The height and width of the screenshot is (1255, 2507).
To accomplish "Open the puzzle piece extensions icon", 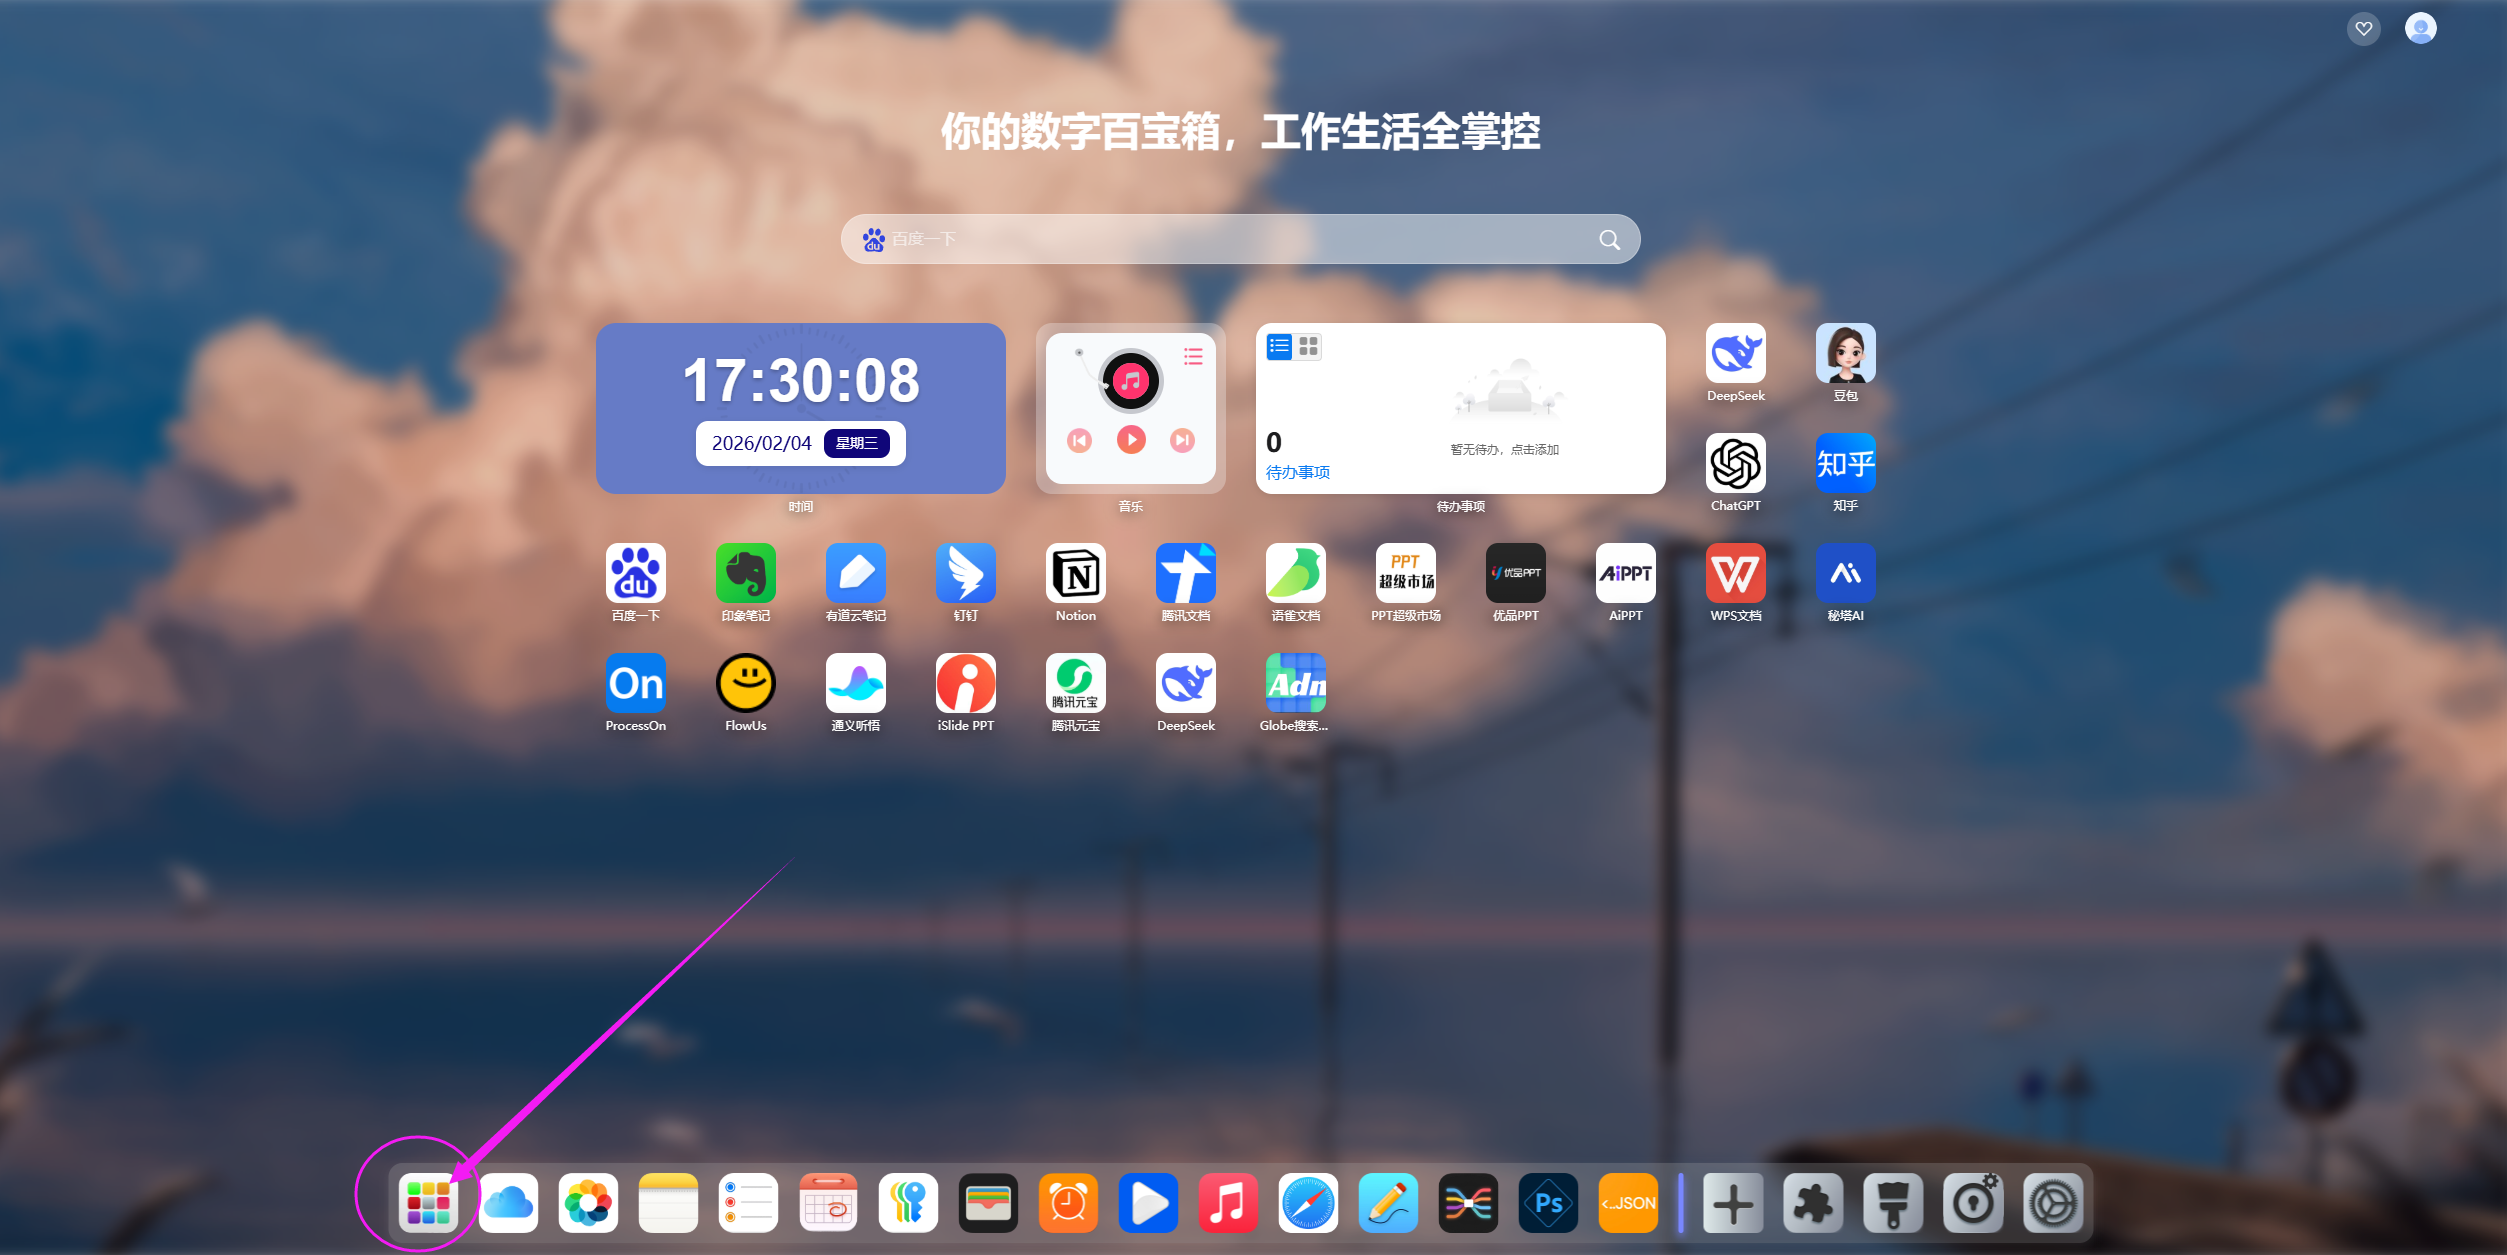I will [x=1813, y=1203].
